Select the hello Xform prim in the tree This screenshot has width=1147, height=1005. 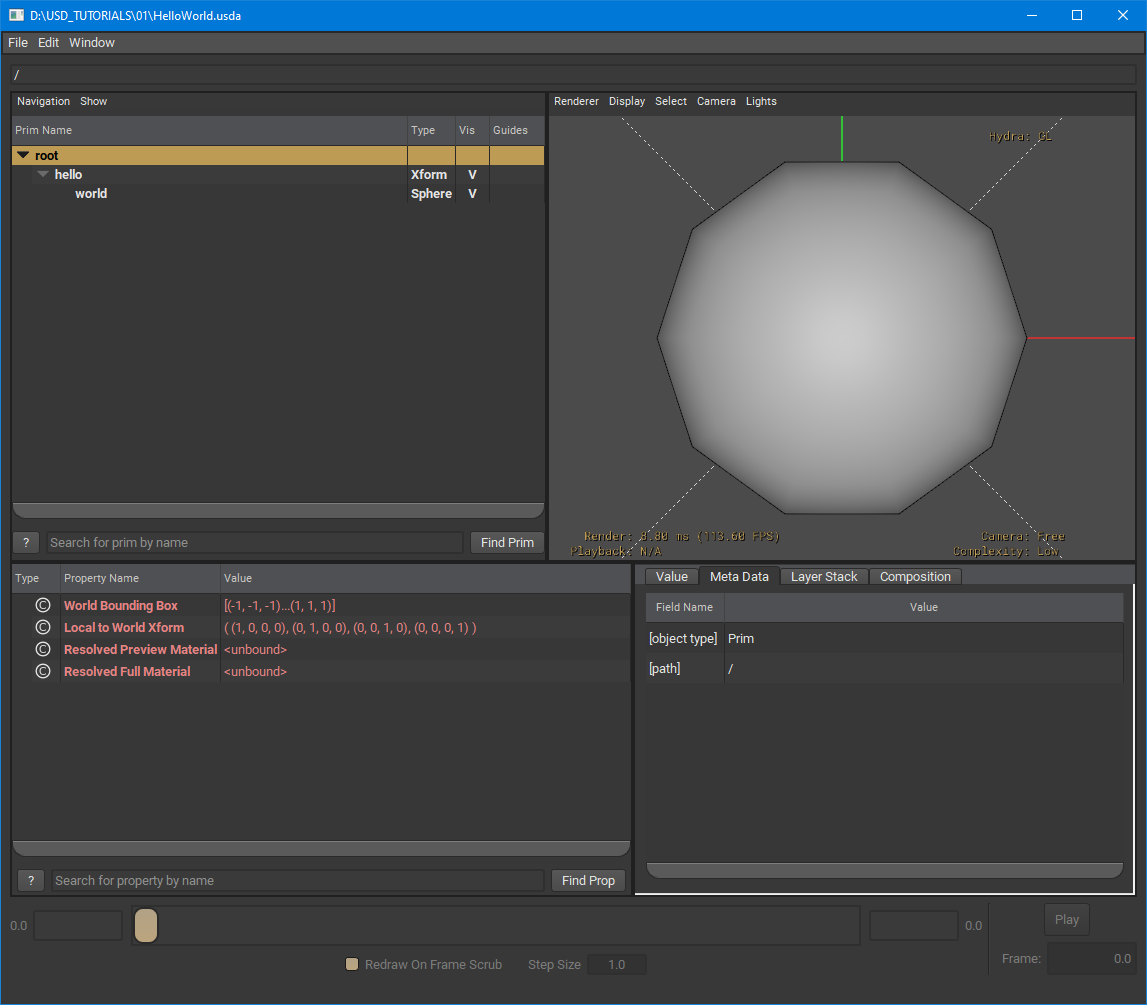click(x=68, y=174)
